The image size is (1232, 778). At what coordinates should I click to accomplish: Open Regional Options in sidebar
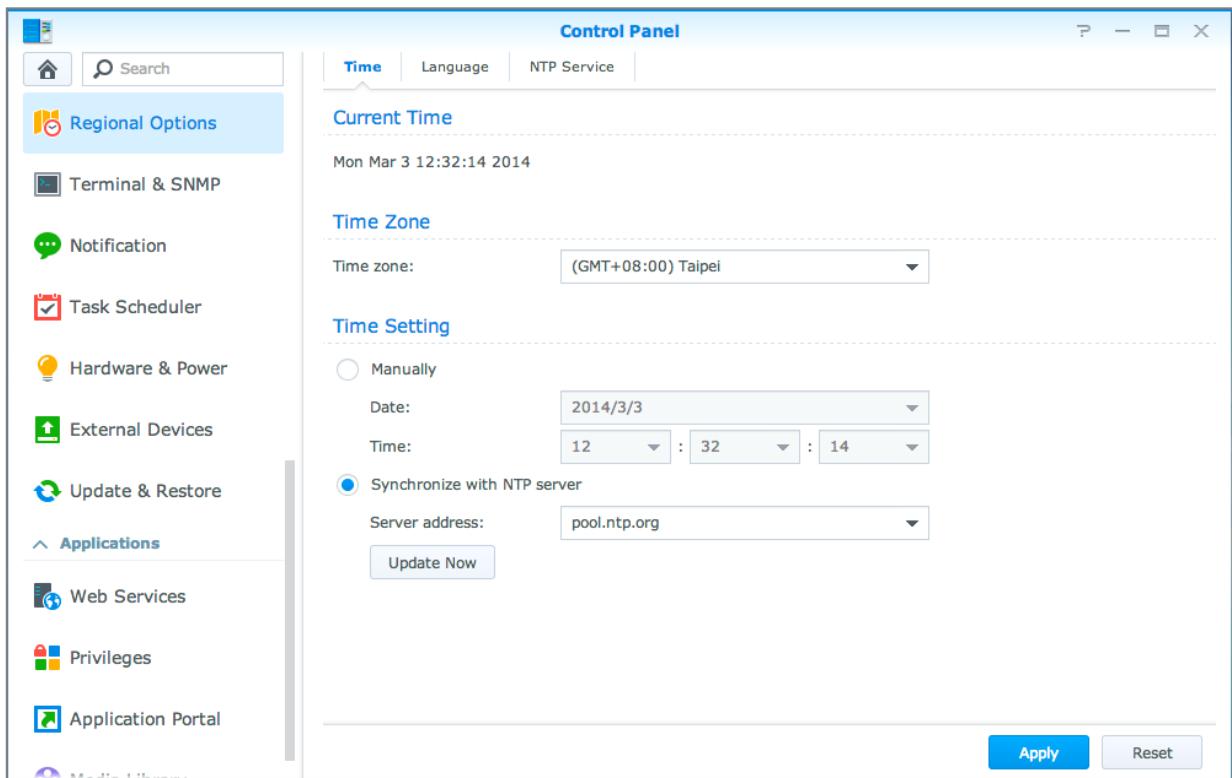coord(153,123)
